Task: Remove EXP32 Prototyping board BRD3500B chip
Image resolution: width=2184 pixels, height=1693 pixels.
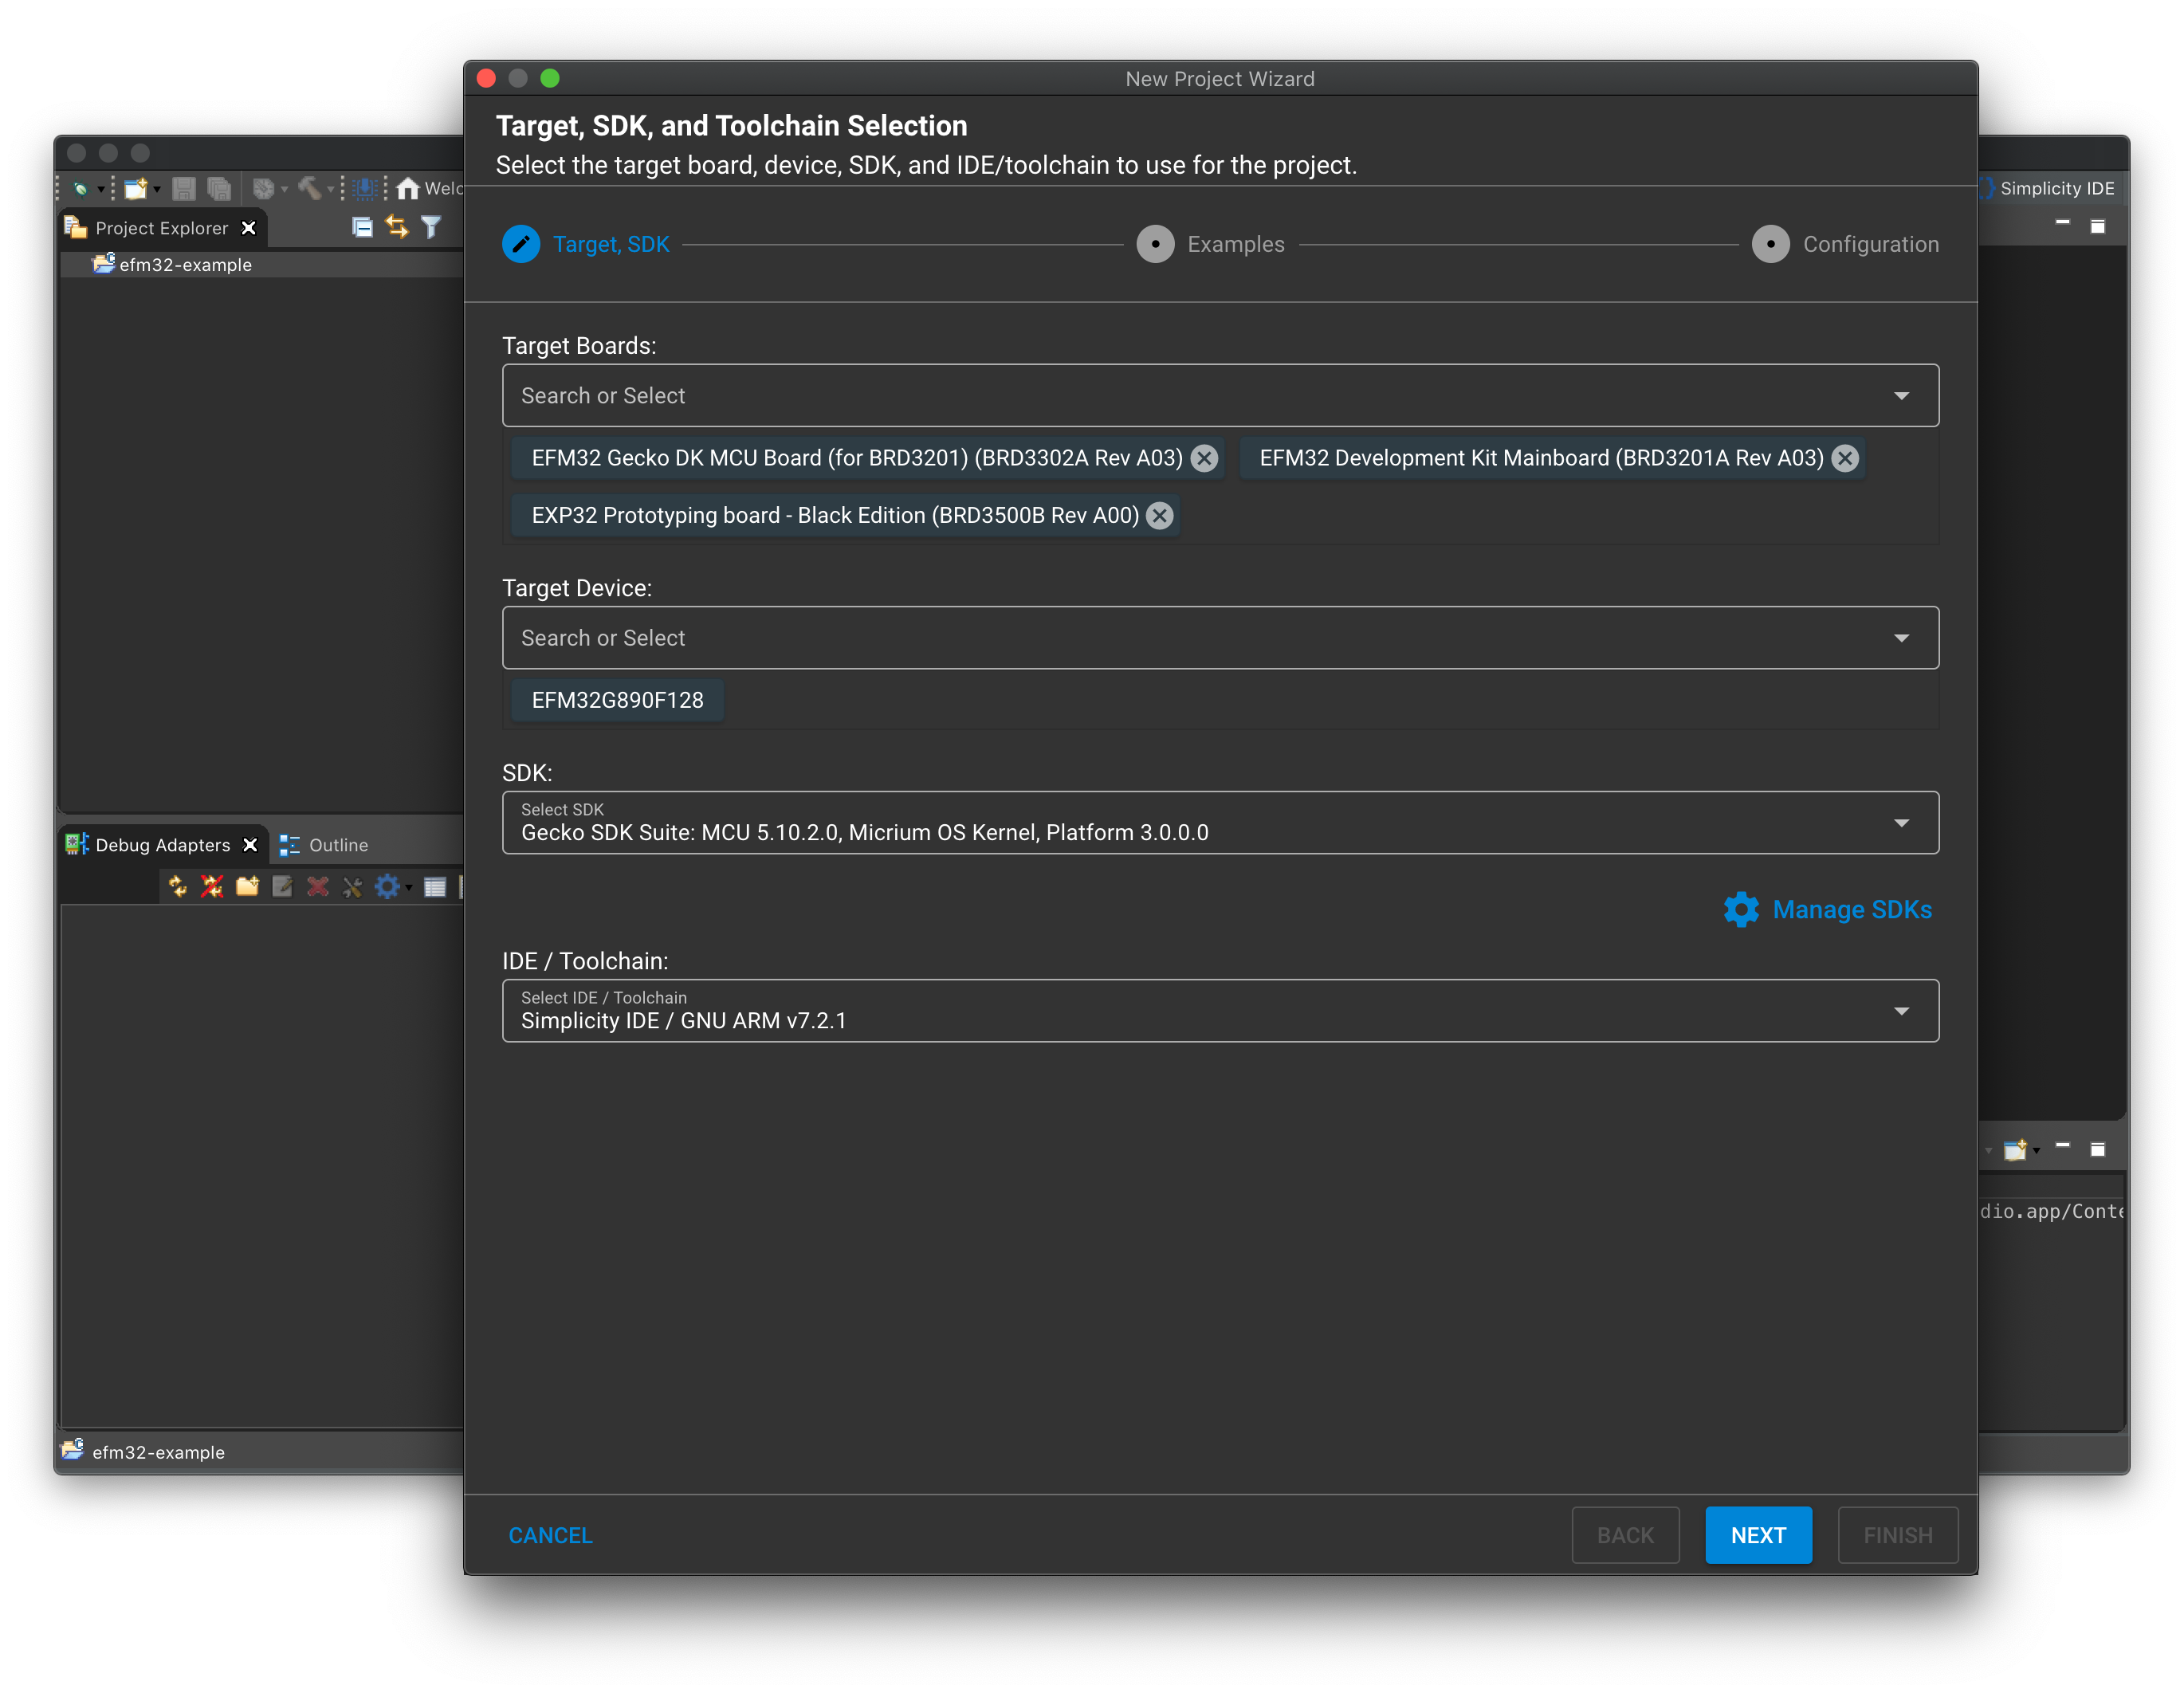Action: 1159,515
